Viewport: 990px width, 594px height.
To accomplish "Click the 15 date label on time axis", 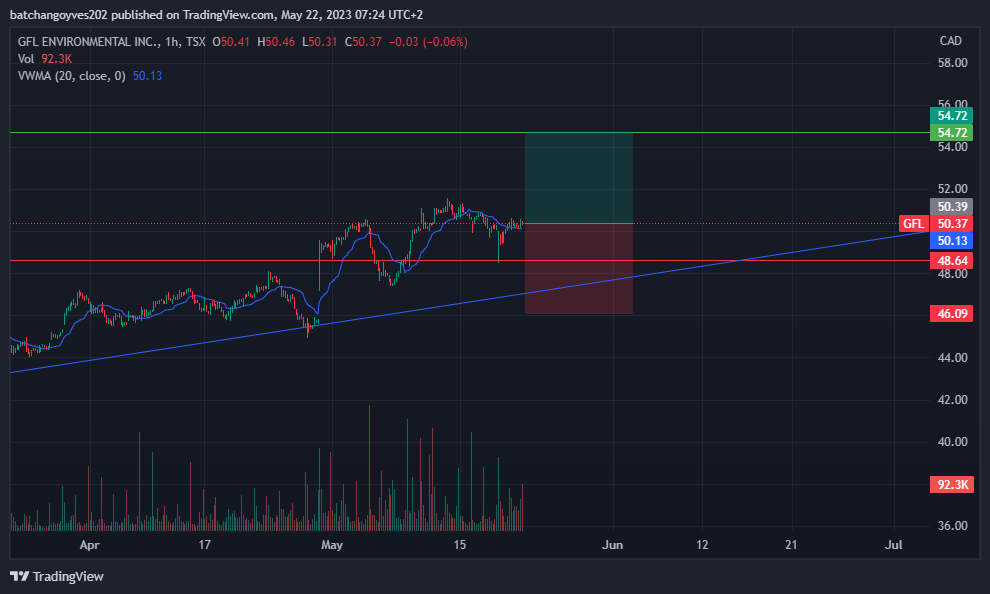I will click(460, 545).
